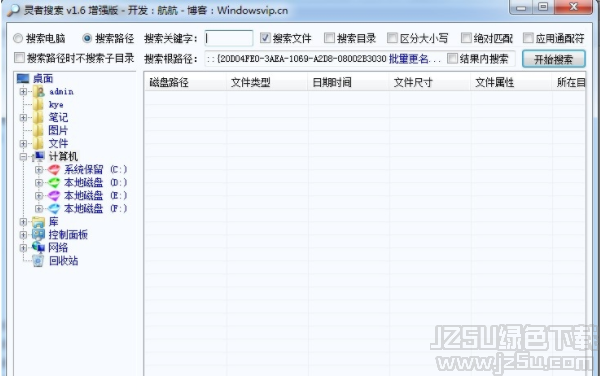
Task: Select the 搜索电脑 radio button
Action: [18, 38]
